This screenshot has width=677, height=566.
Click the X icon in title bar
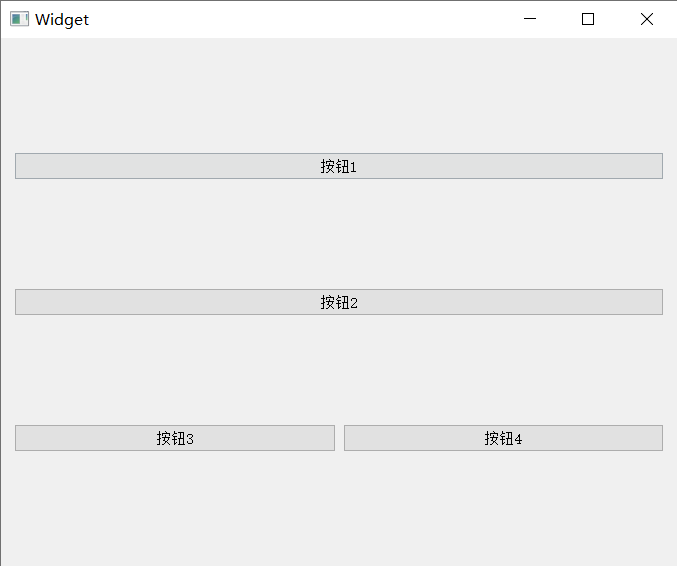(647, 19)
